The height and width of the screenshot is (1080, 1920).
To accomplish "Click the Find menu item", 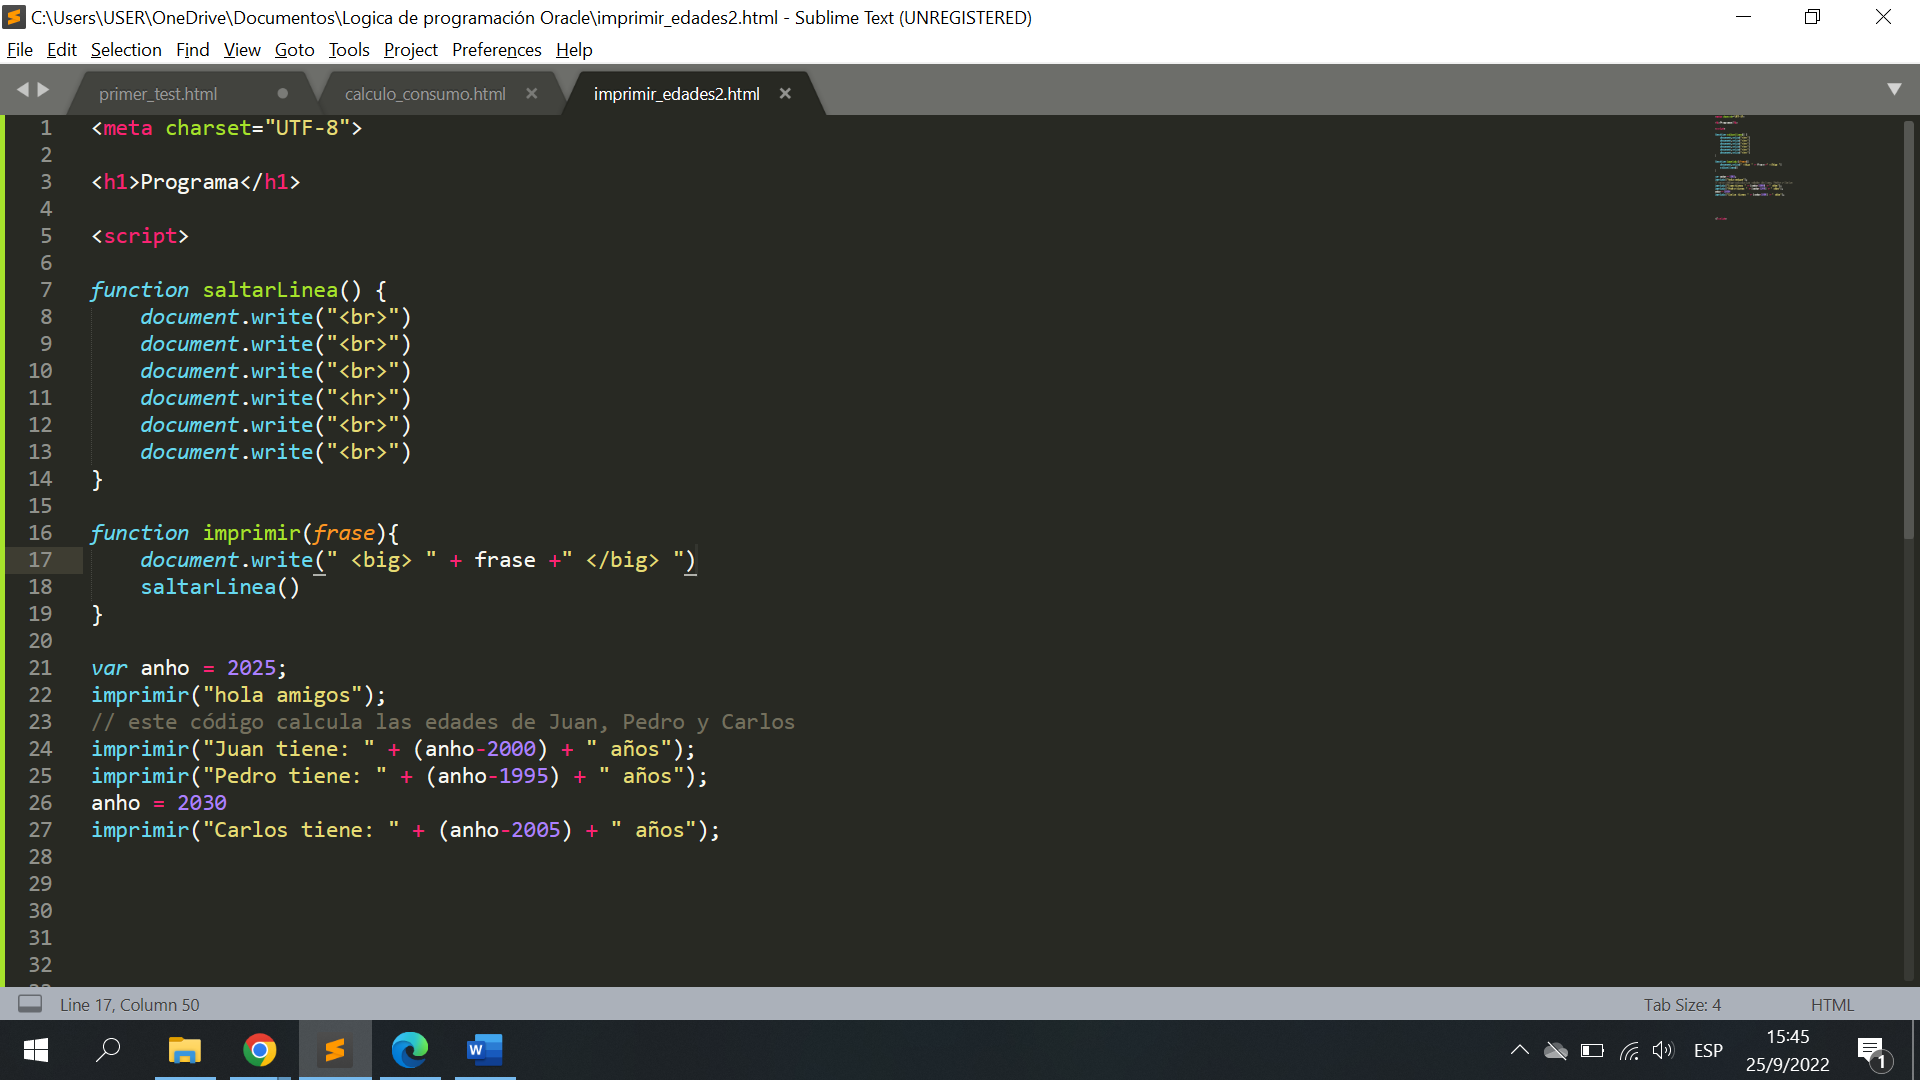I will pyautogui.click(x=191, y=49).
